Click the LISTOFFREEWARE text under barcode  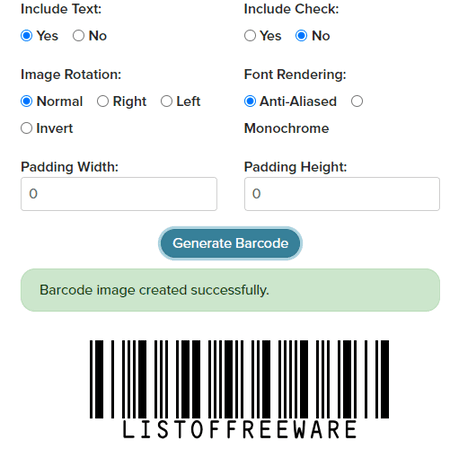pos(239,430)
